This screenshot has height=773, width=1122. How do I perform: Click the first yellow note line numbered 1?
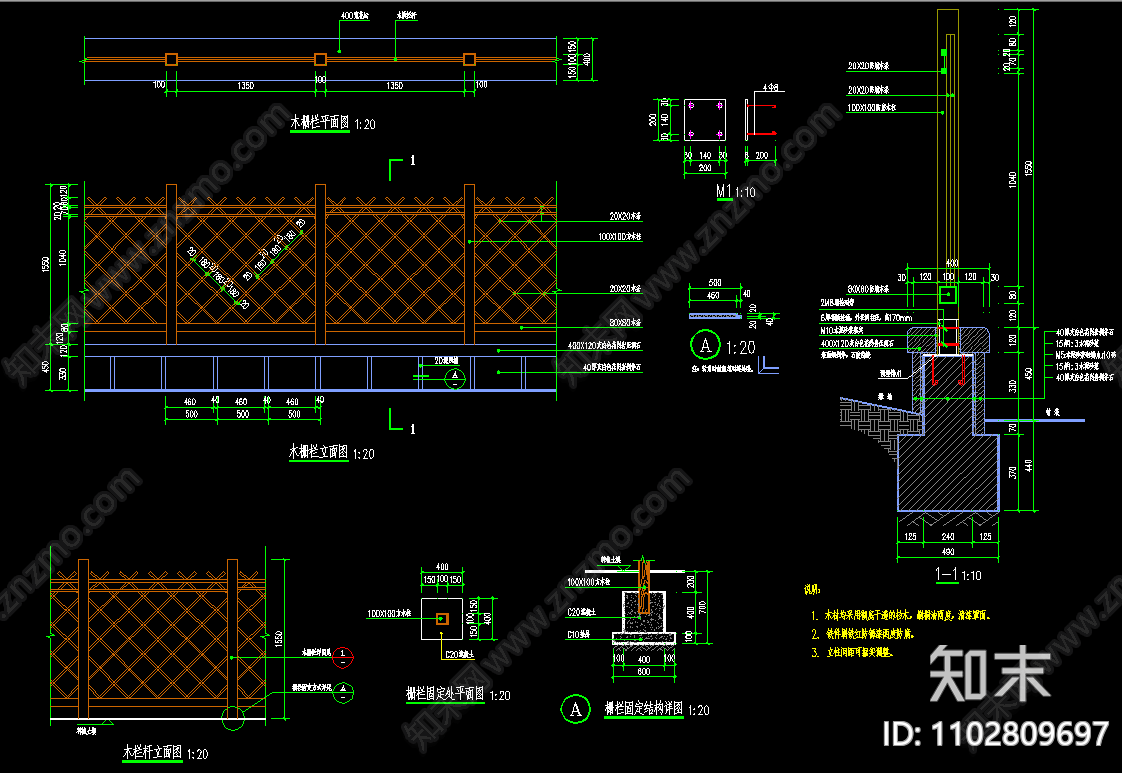(x=906, y=616)
